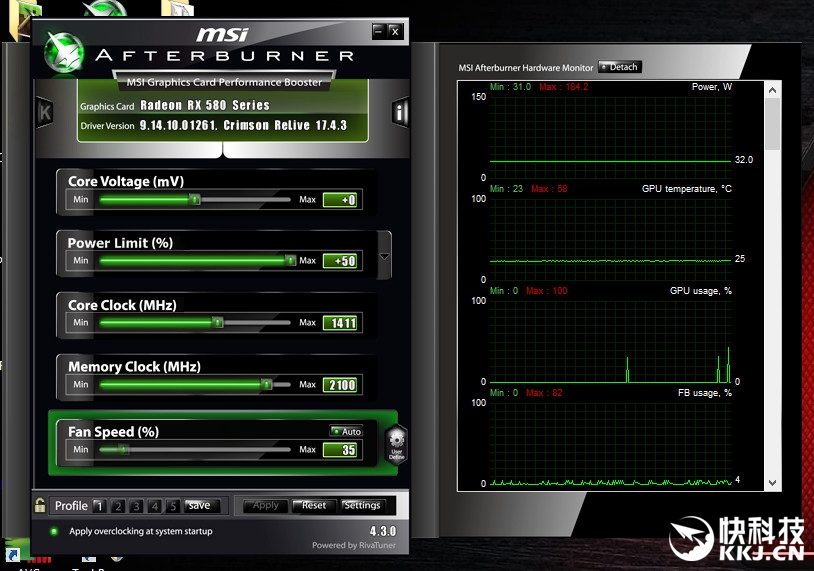Click the Core Voltage value field

[340, 200]
